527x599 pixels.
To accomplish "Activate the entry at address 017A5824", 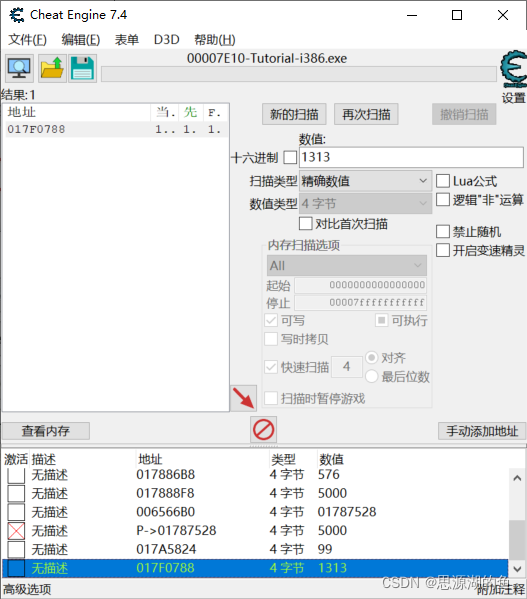I will [16, 549].
